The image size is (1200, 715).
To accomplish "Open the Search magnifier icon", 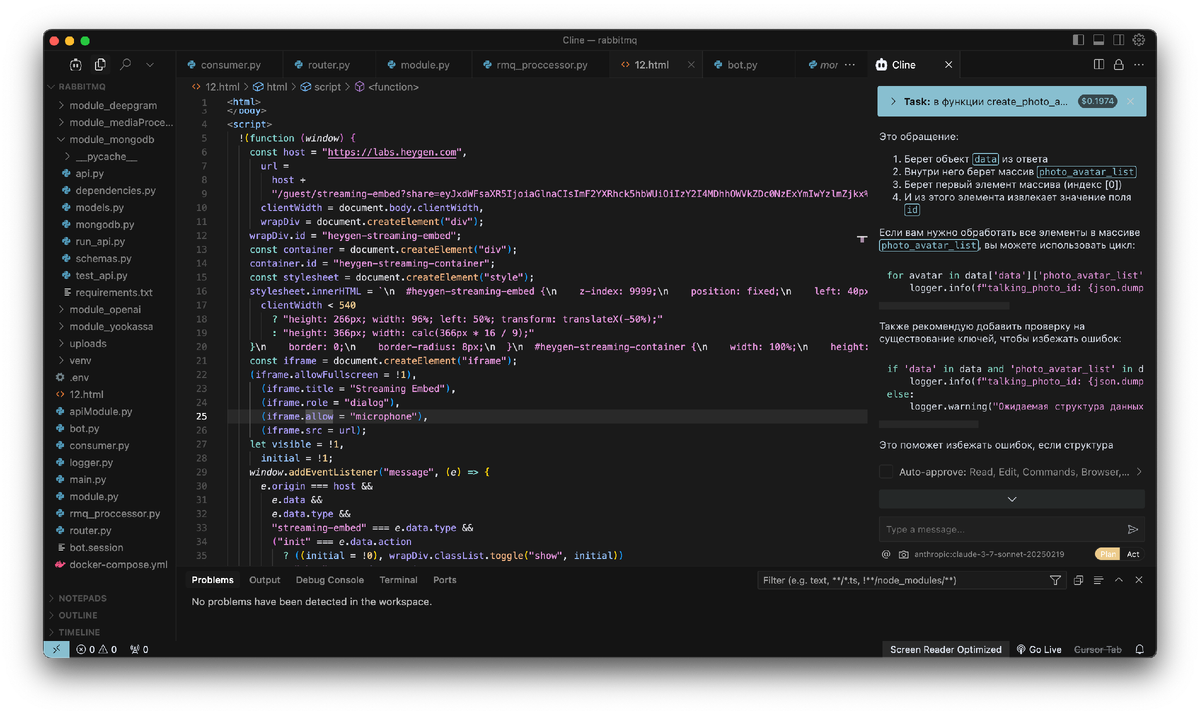I will click(126, 64).
